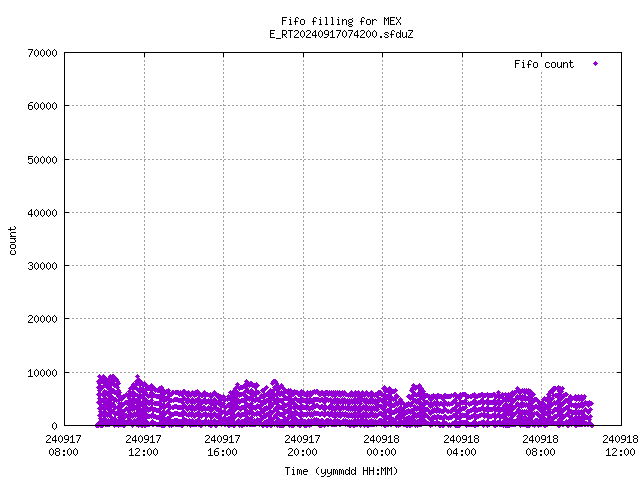Click the y-axis tick value 70000

click(x=42, y=53)
